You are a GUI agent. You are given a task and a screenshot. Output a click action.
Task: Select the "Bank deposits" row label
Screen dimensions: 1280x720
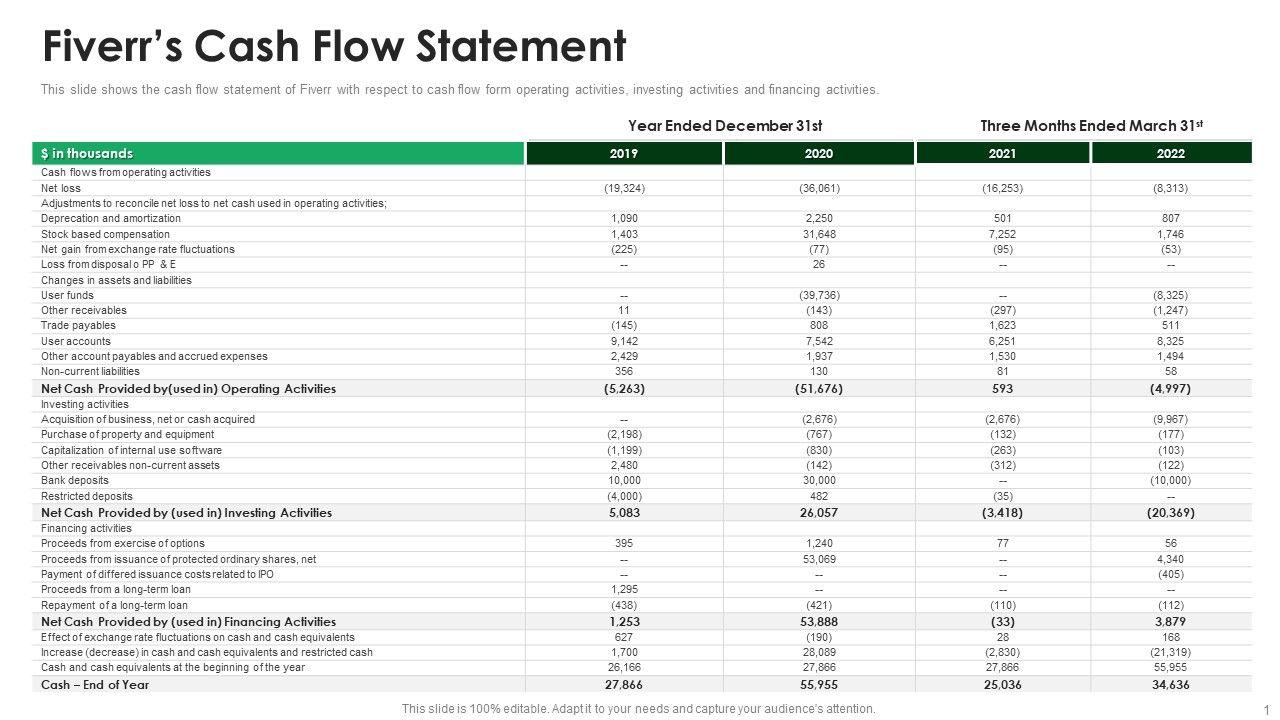coord(75,480)
